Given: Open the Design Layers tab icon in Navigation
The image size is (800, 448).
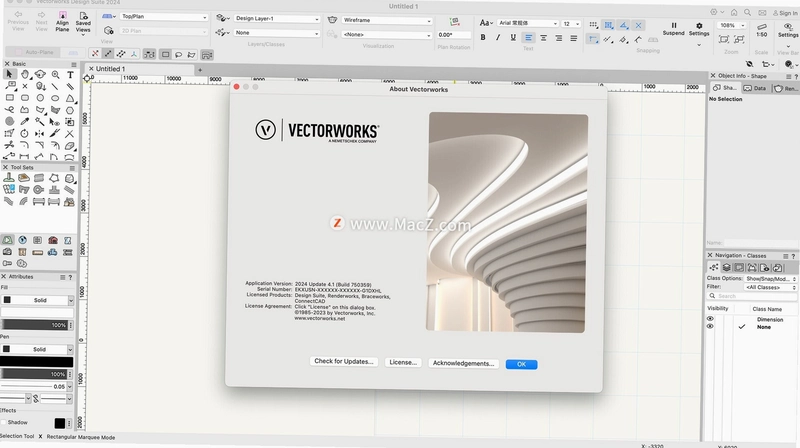Looking at the screenshot, I should tap(727, 267).
